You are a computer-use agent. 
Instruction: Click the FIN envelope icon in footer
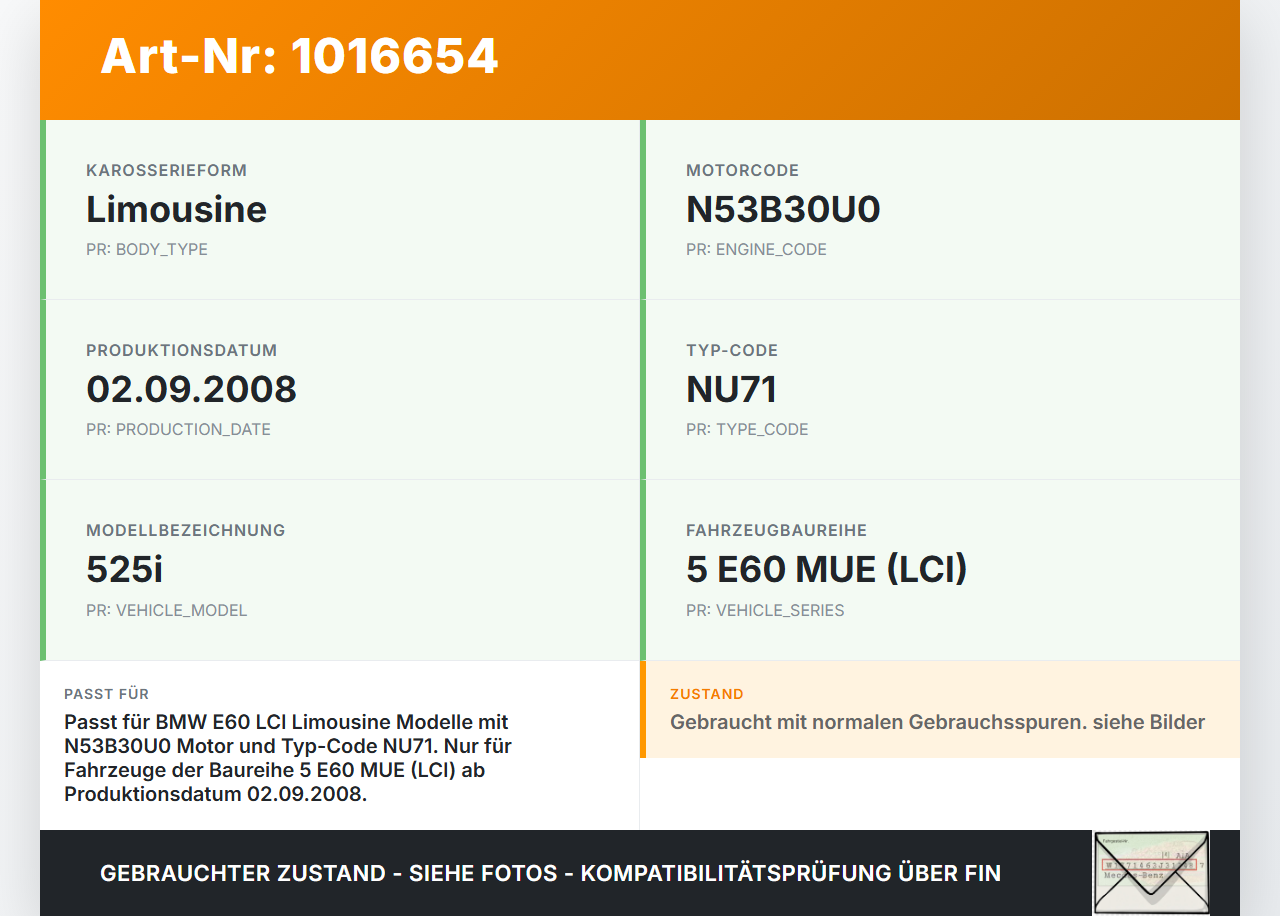click(1150, 872)
